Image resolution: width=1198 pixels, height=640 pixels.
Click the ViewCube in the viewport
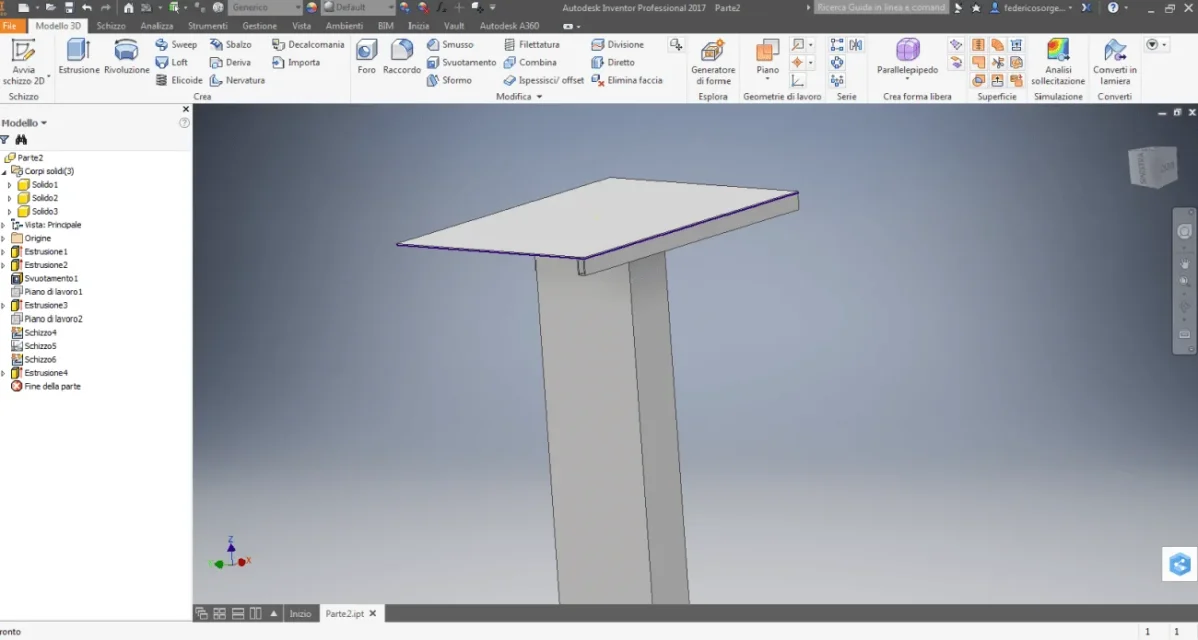(x=1153, y=166)
